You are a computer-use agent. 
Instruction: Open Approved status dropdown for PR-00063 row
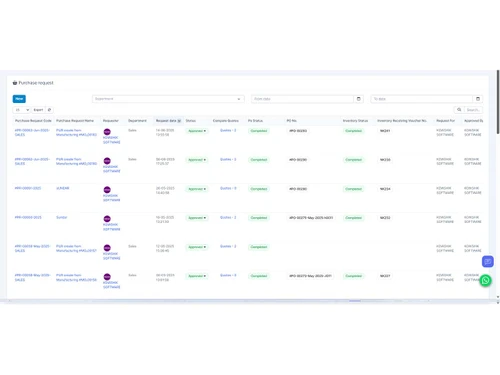(197, 131)
